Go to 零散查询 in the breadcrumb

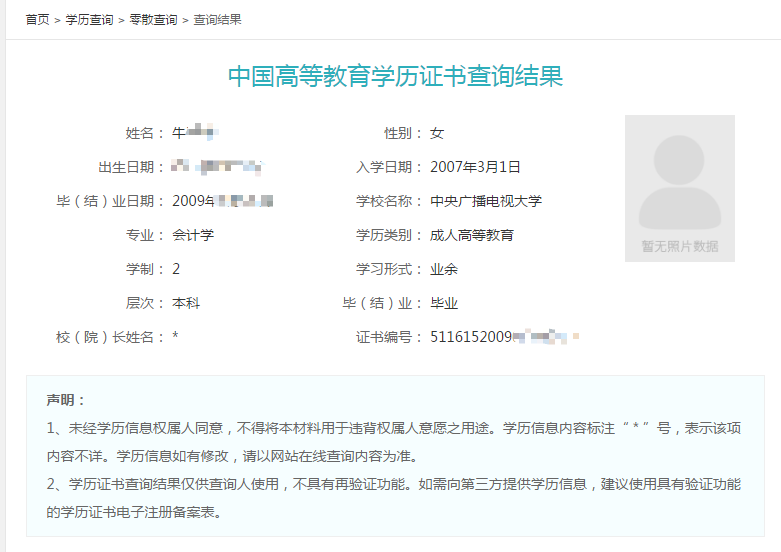(x=153, y=19)
